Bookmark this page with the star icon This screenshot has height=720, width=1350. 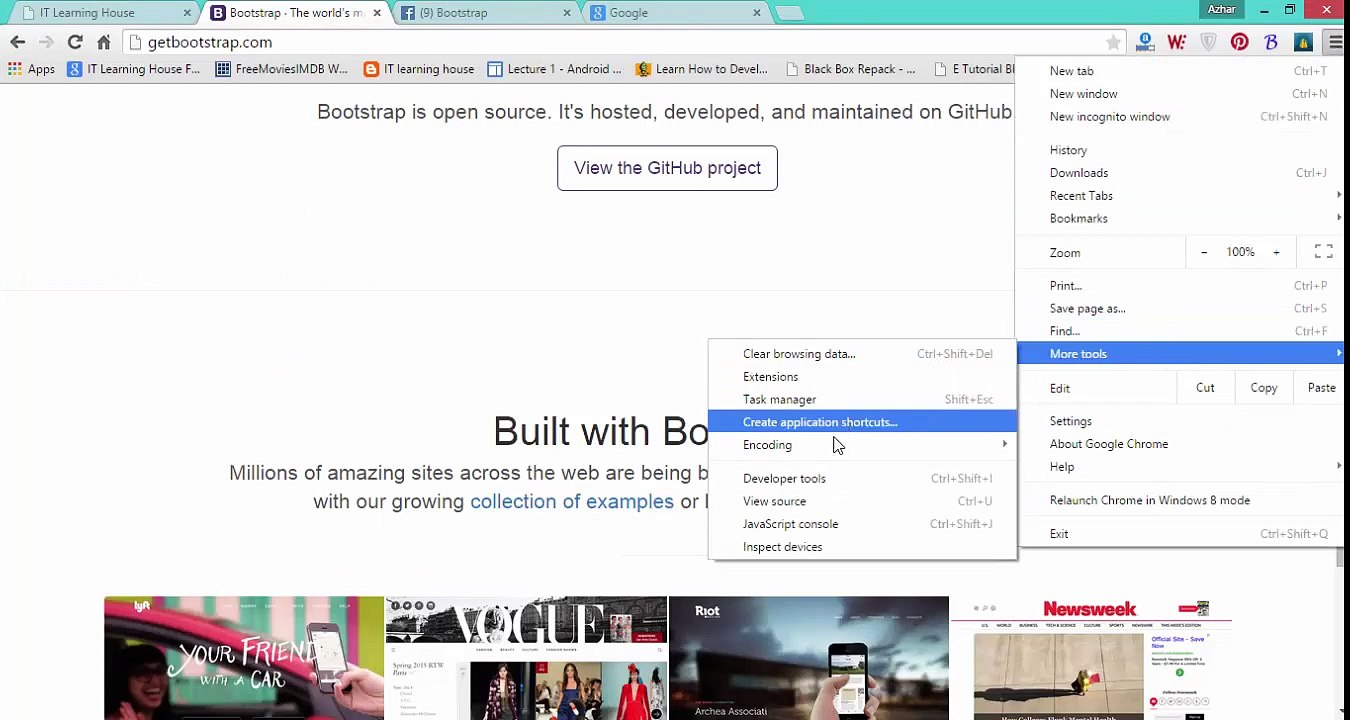pyautogui.click(x=1113, y=42)
